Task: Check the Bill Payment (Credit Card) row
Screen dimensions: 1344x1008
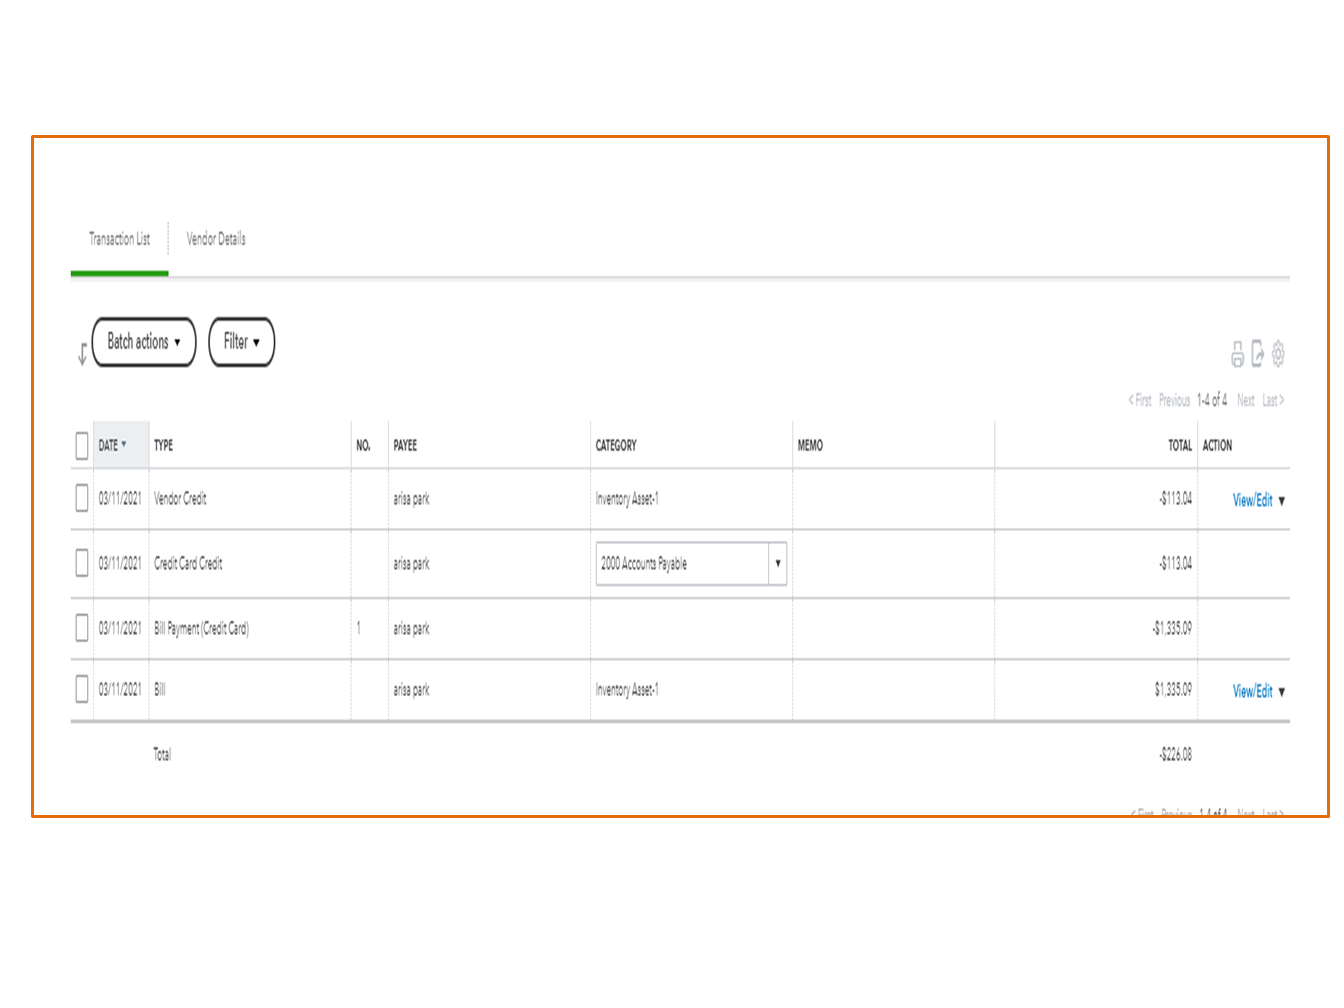Action: [x=82, y=628]
